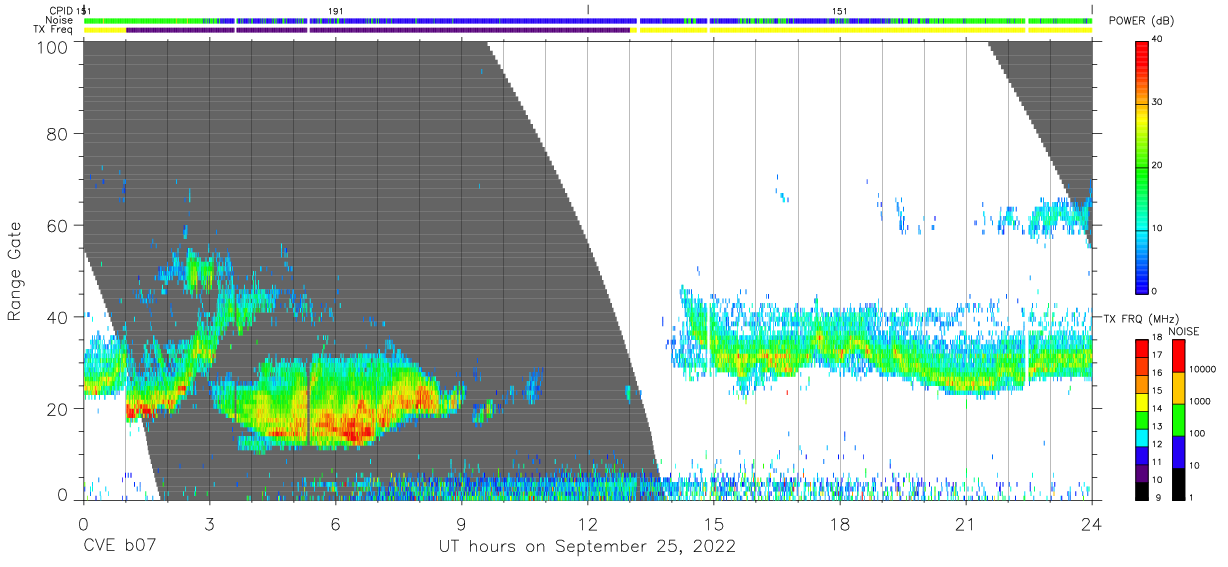
Task: Click the '6' tick on UT hours axis
Action: pyautogui.click(x=336, y=524)
